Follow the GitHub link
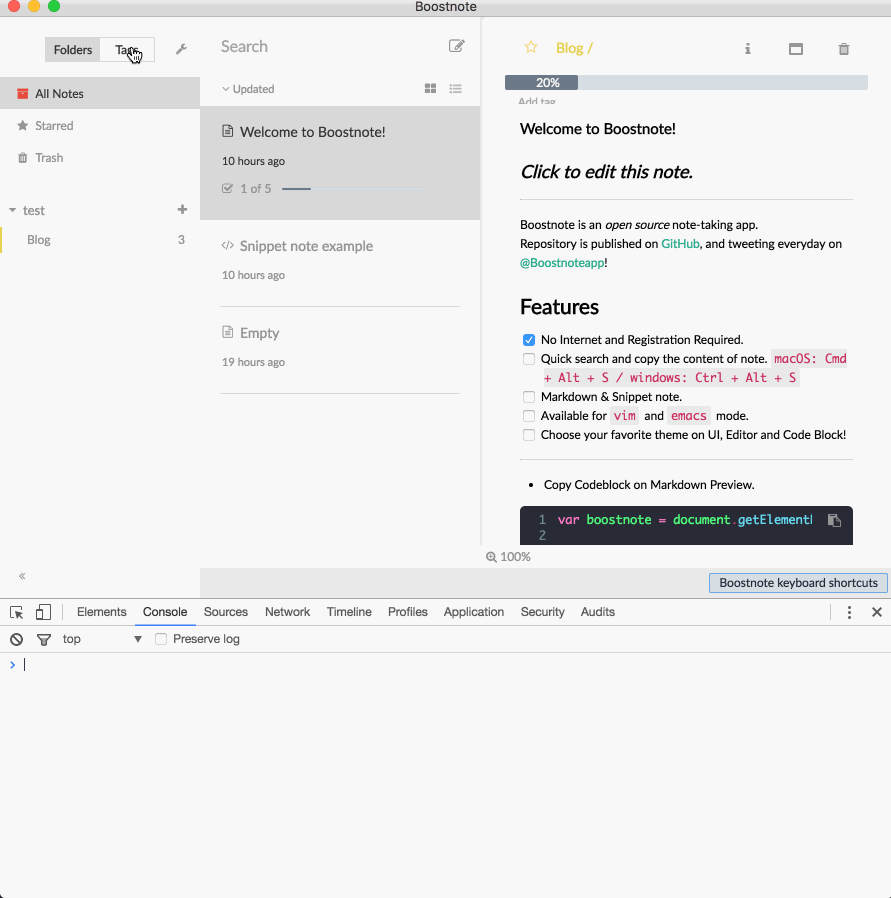The width and height of the screenshot is (891, 898). coord(680,244)
